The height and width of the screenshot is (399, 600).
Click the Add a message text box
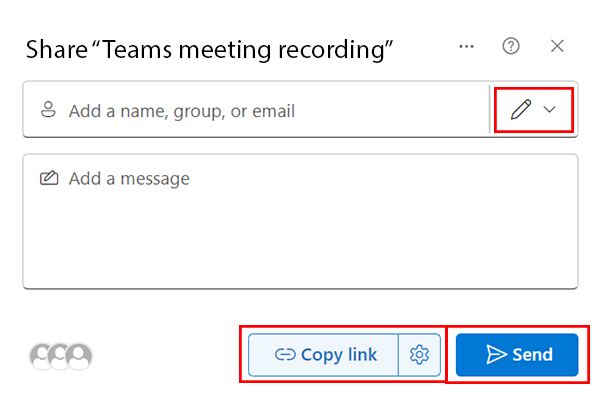[300, 222]
